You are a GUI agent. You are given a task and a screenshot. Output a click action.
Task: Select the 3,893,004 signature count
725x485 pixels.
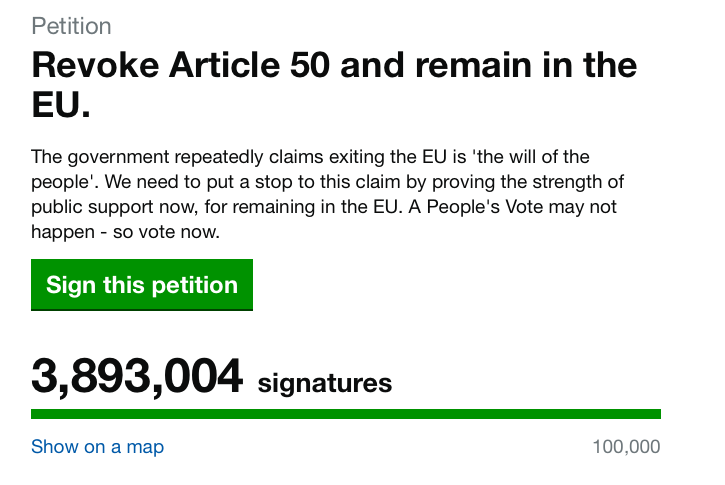pyautogui.click(x=137, y=378)
